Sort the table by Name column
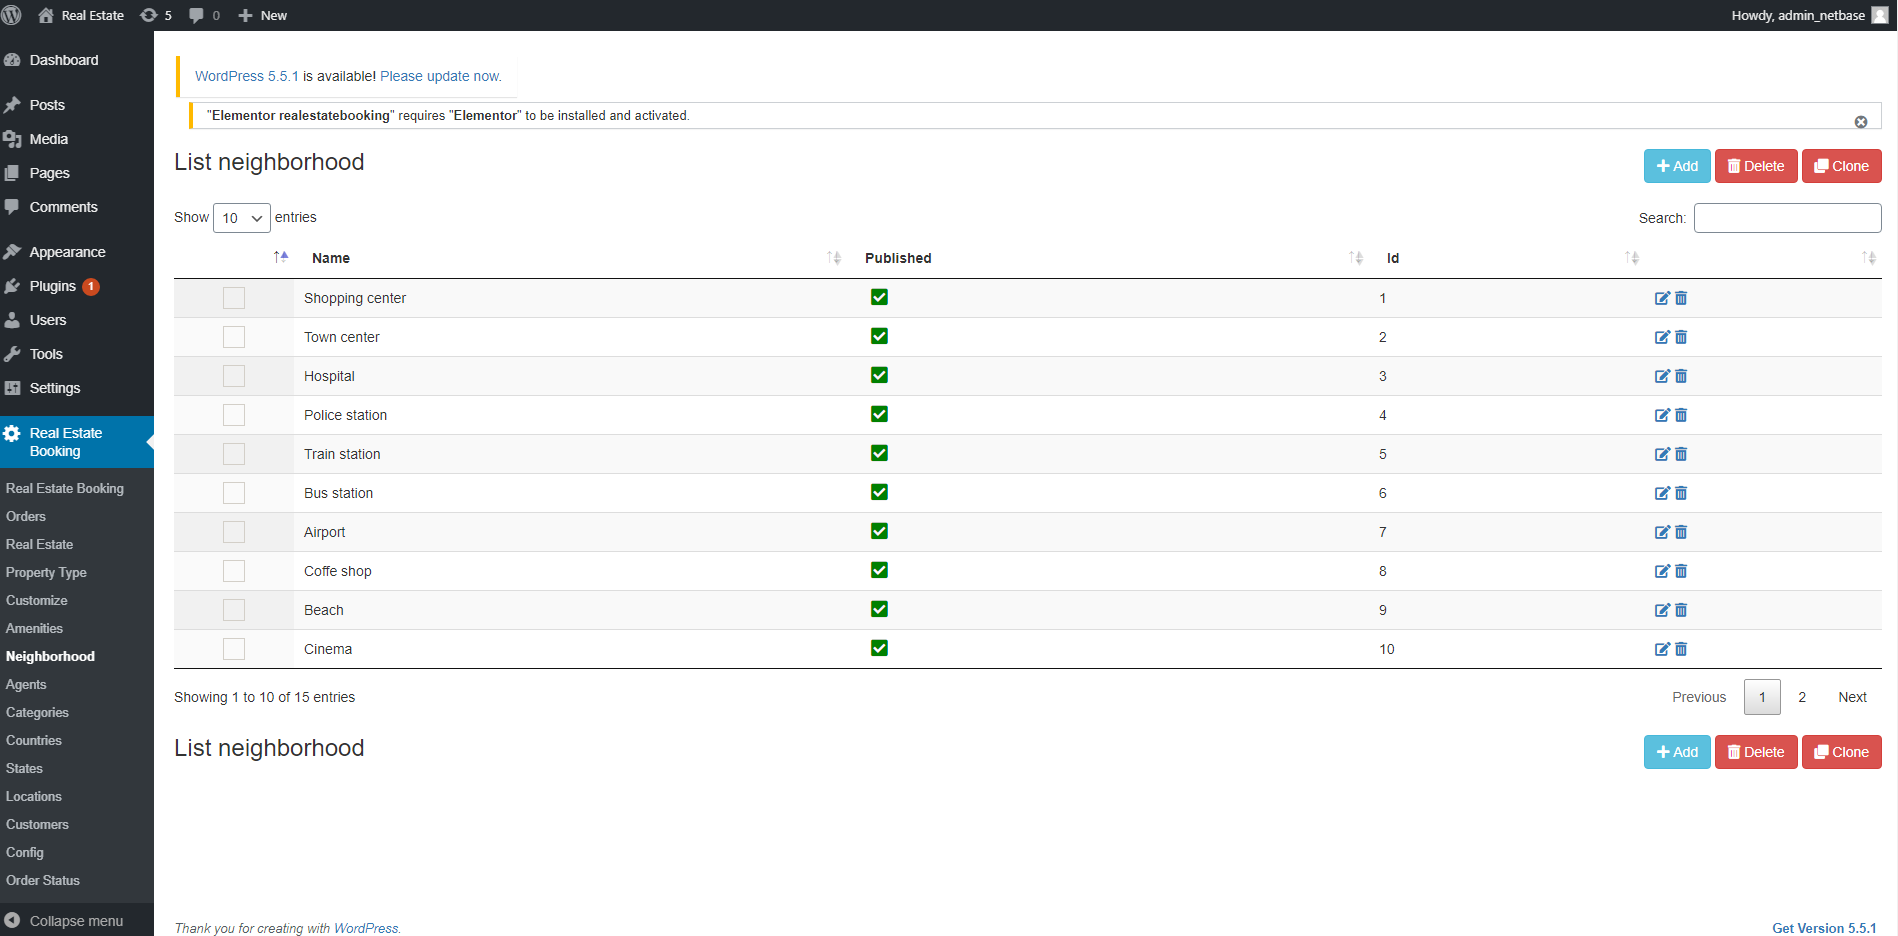This screenshot has width=1898, height=936. [331, 258]
